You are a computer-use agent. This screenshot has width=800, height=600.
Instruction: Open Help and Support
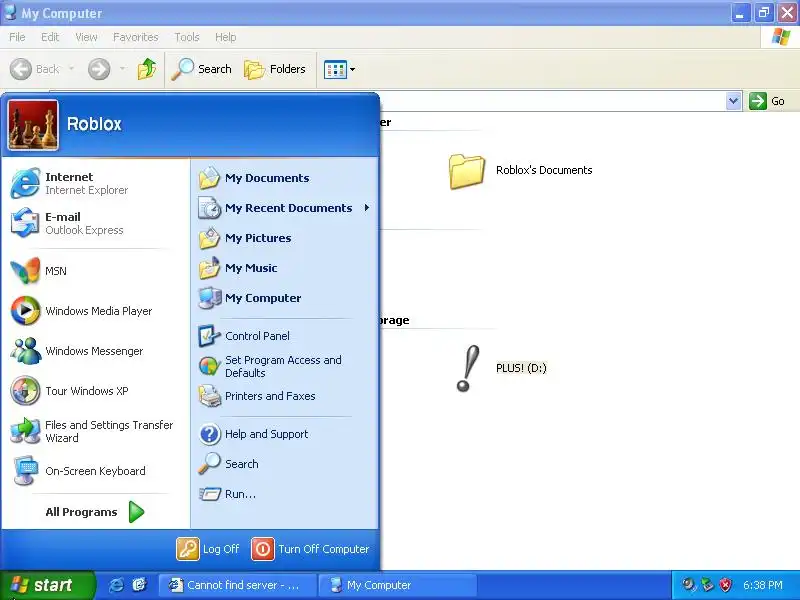[x=285, y=434]
